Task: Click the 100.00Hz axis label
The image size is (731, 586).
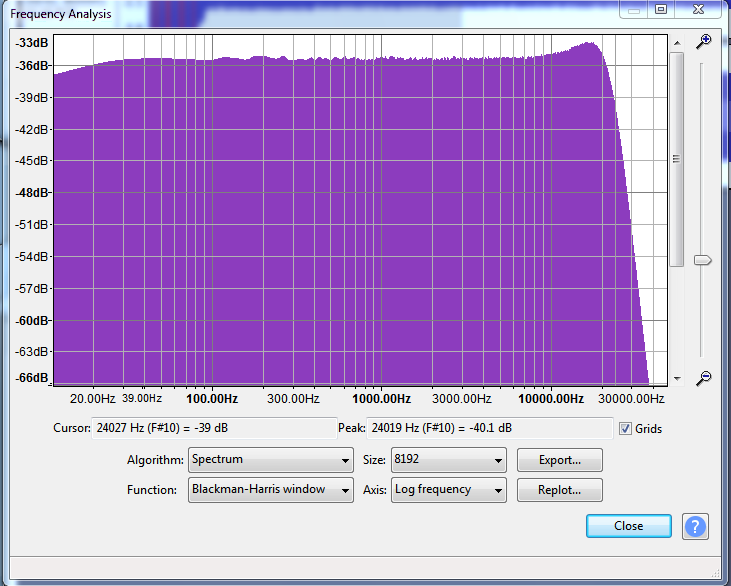Action: [x=212, y=399]
